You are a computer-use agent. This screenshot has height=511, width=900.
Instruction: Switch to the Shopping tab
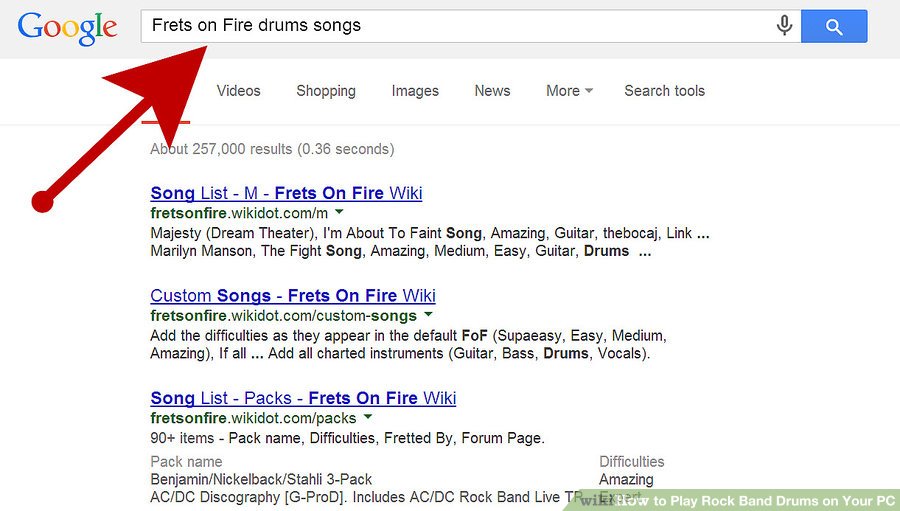pyautogui.click(x=326, y=91)
